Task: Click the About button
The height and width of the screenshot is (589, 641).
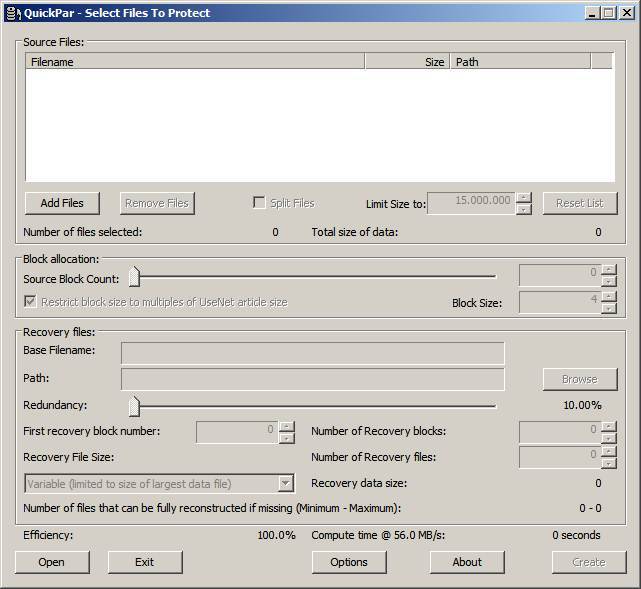Action: [467, 562]
